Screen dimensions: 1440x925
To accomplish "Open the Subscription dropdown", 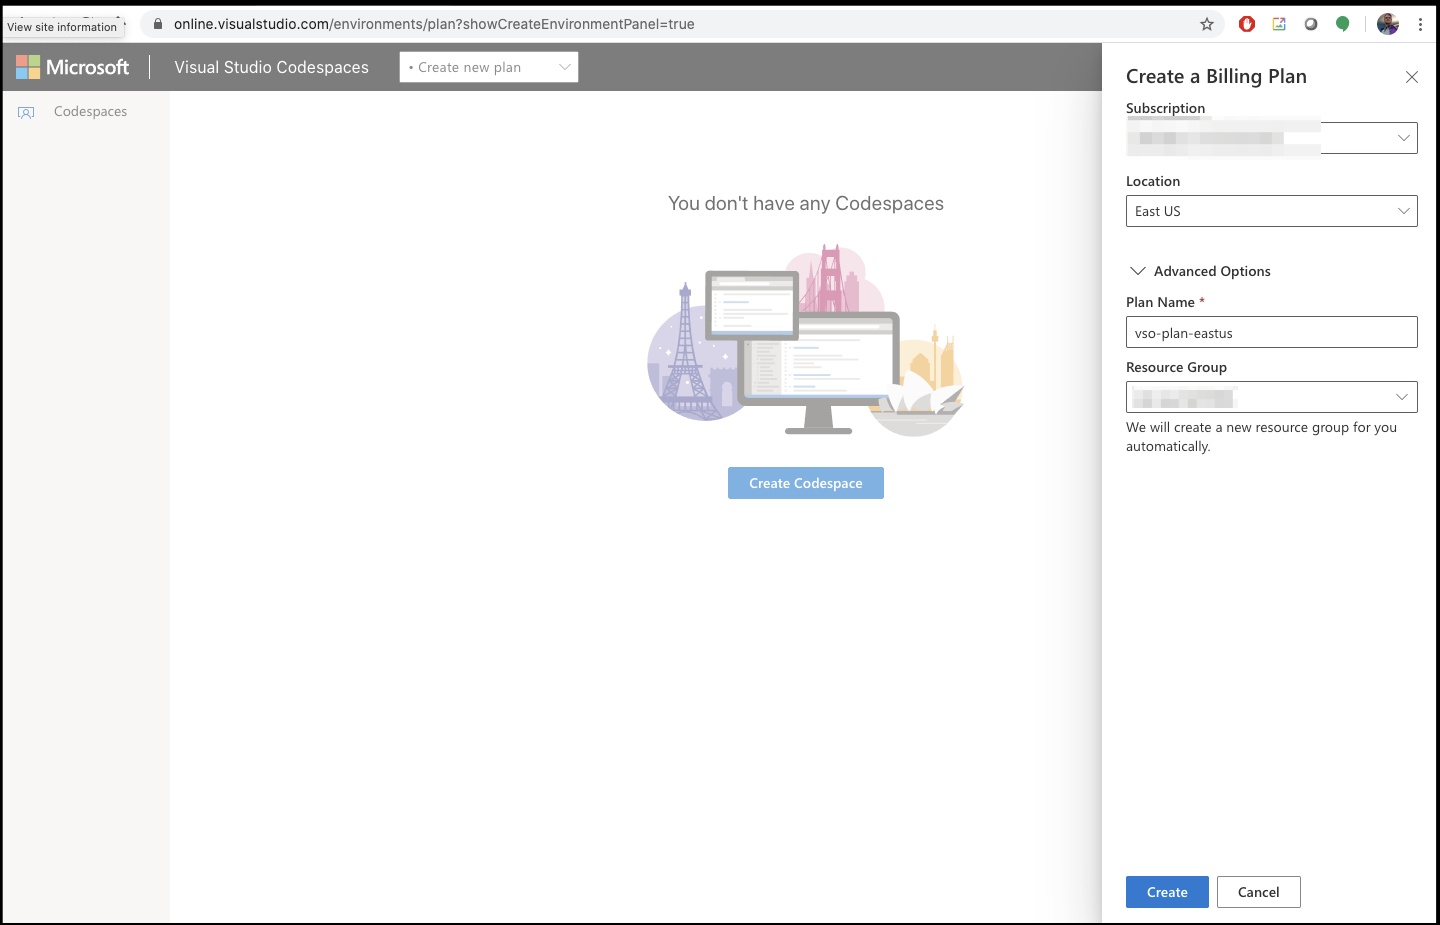I will coord(1272,138).
